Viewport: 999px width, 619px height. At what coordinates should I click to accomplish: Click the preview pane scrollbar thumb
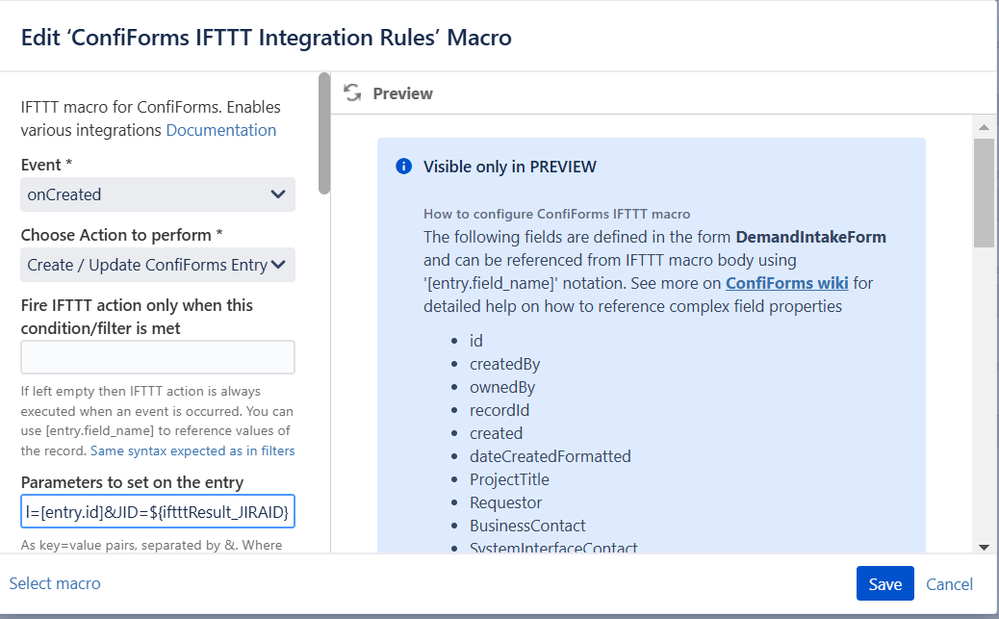click(x=984, y=193)
